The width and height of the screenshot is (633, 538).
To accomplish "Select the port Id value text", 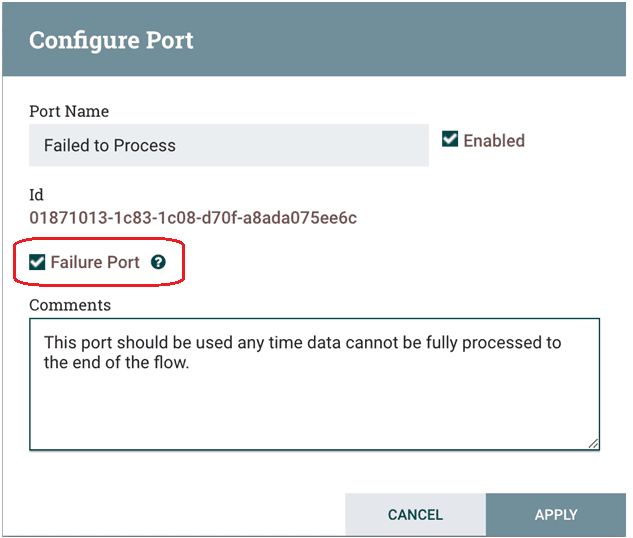I will click(x=193, y=218).
